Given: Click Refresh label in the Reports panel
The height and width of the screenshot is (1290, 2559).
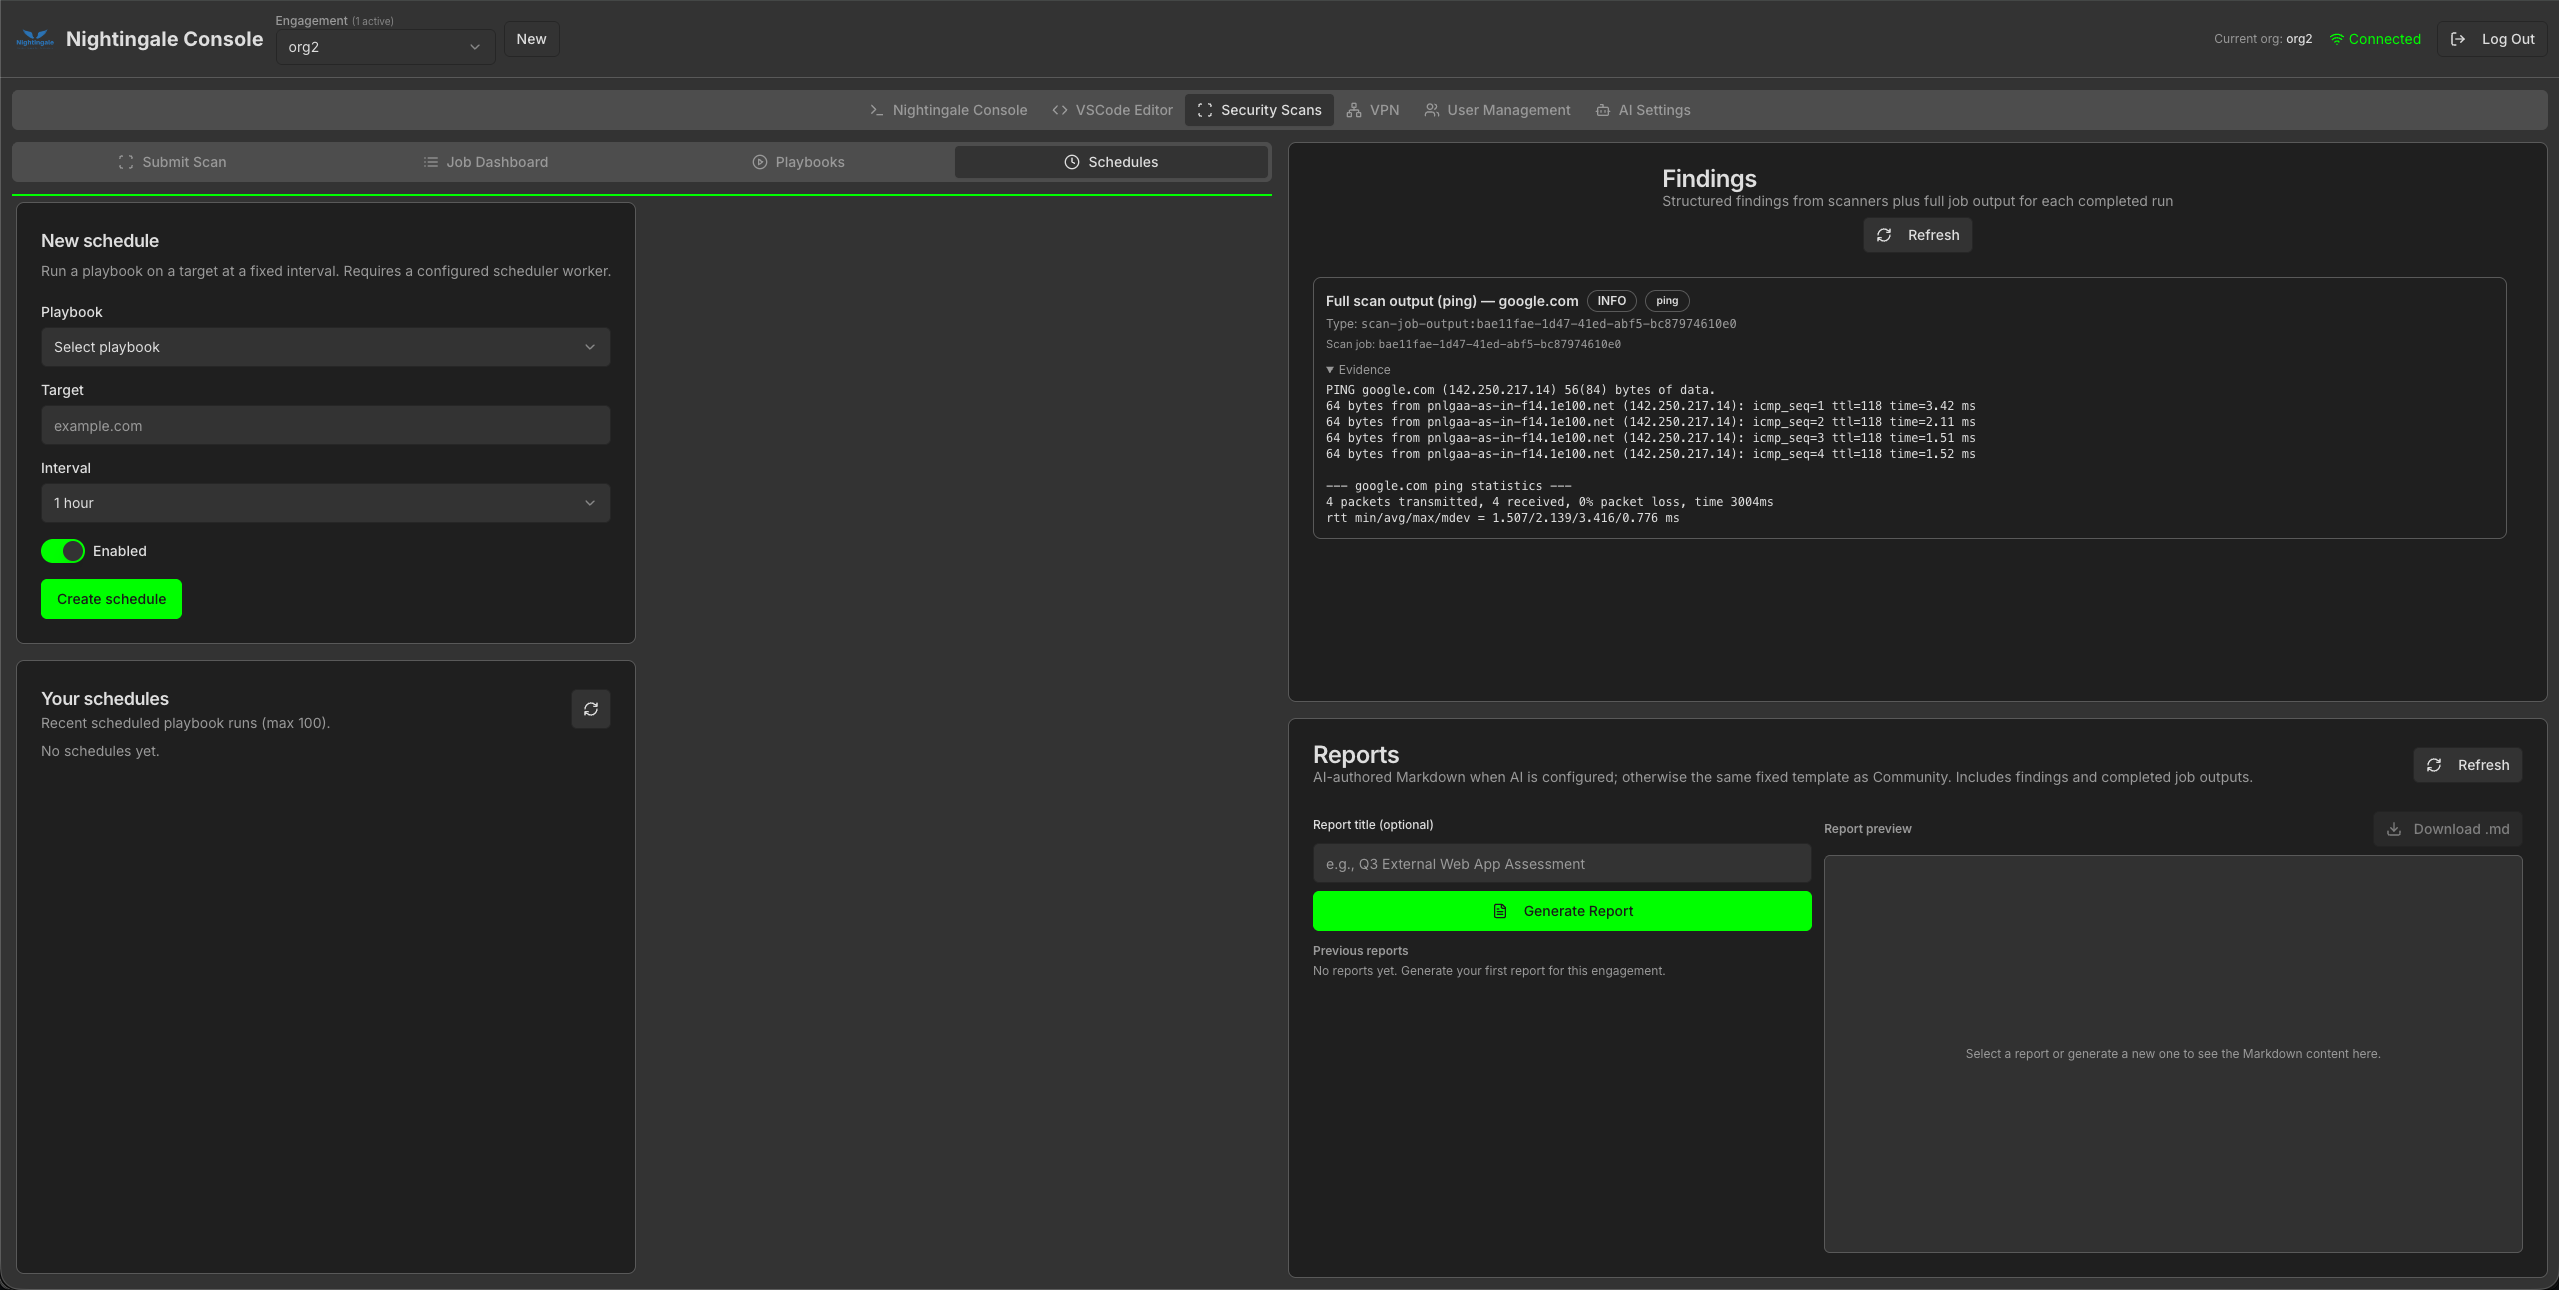Looking at the screenshot, I should tap(2483, 765).
